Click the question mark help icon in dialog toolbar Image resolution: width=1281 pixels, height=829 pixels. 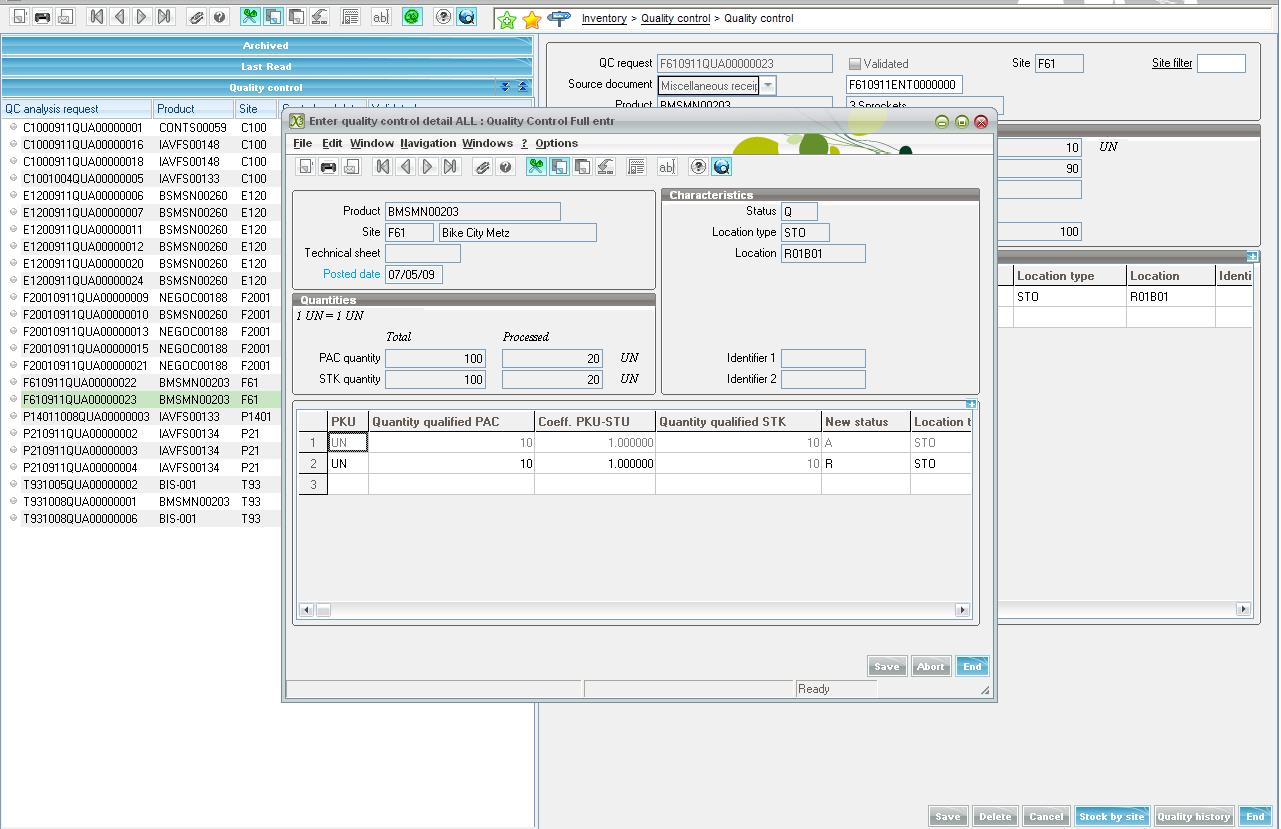[698, 167]
